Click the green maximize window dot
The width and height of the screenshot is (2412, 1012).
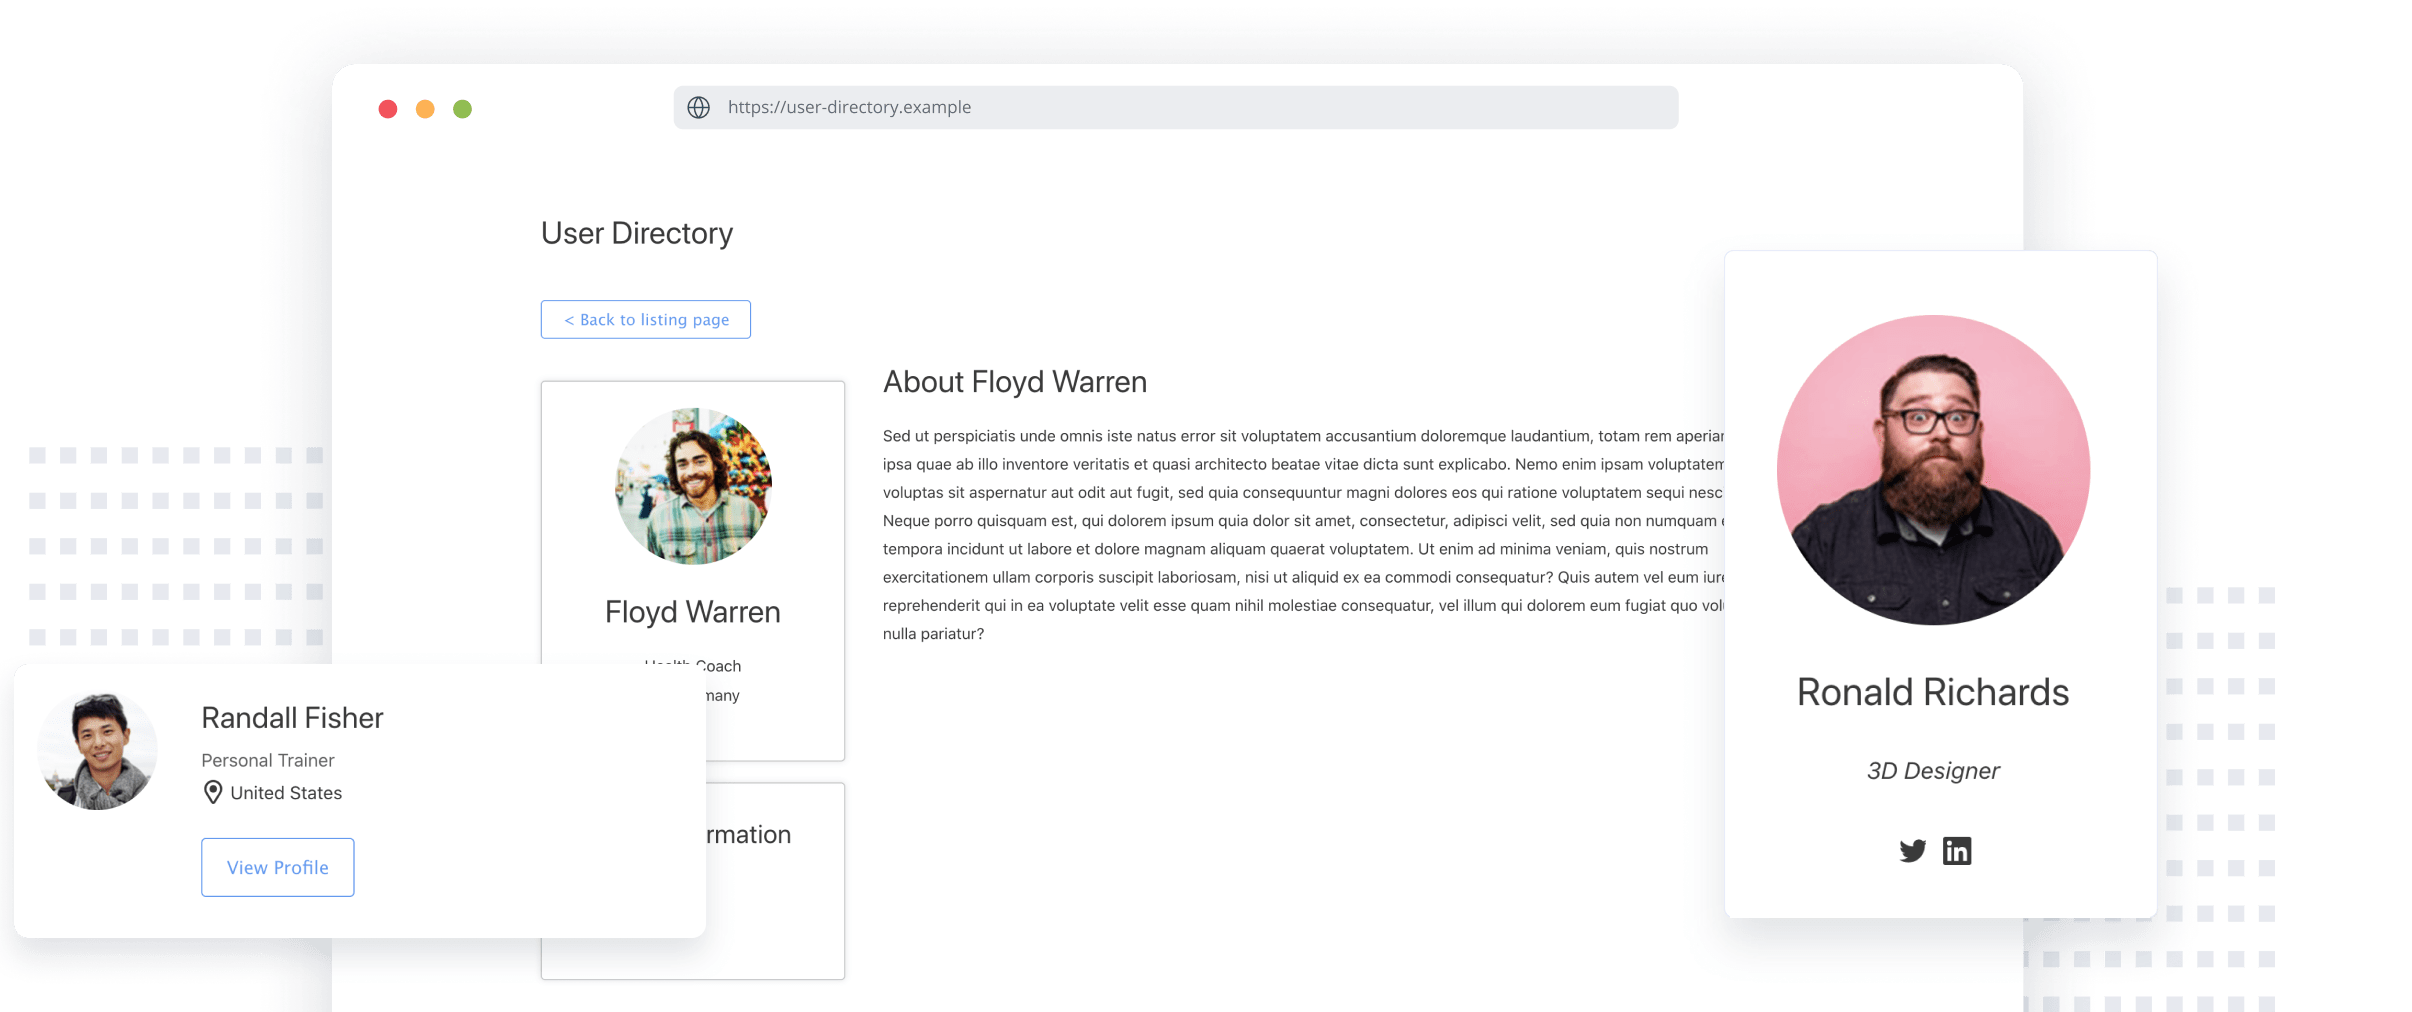pyautogui.click(x=462, y=109)
